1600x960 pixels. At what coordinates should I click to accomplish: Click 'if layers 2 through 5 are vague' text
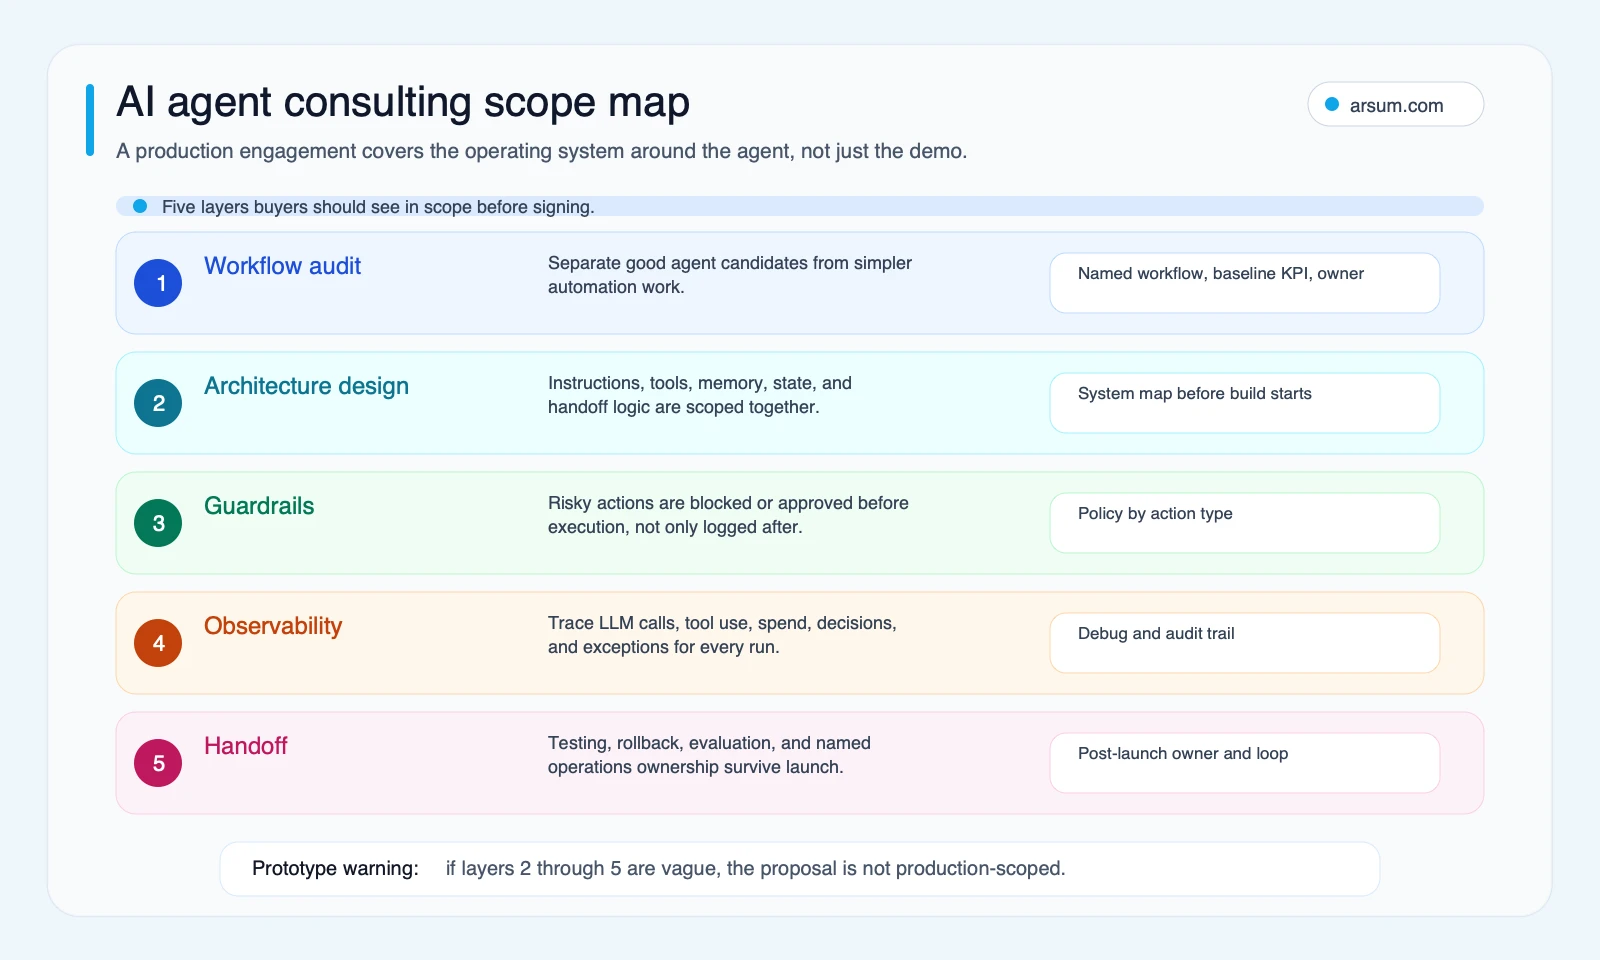coord(755,868)
